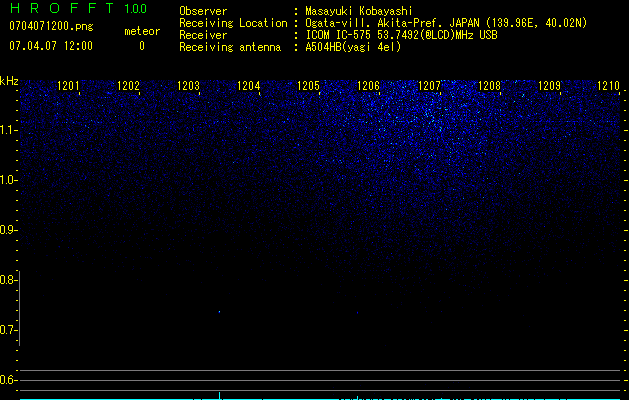This screenshot has width=629, height=400.
Task: Click the Receiver label
Action: (203, 35)
